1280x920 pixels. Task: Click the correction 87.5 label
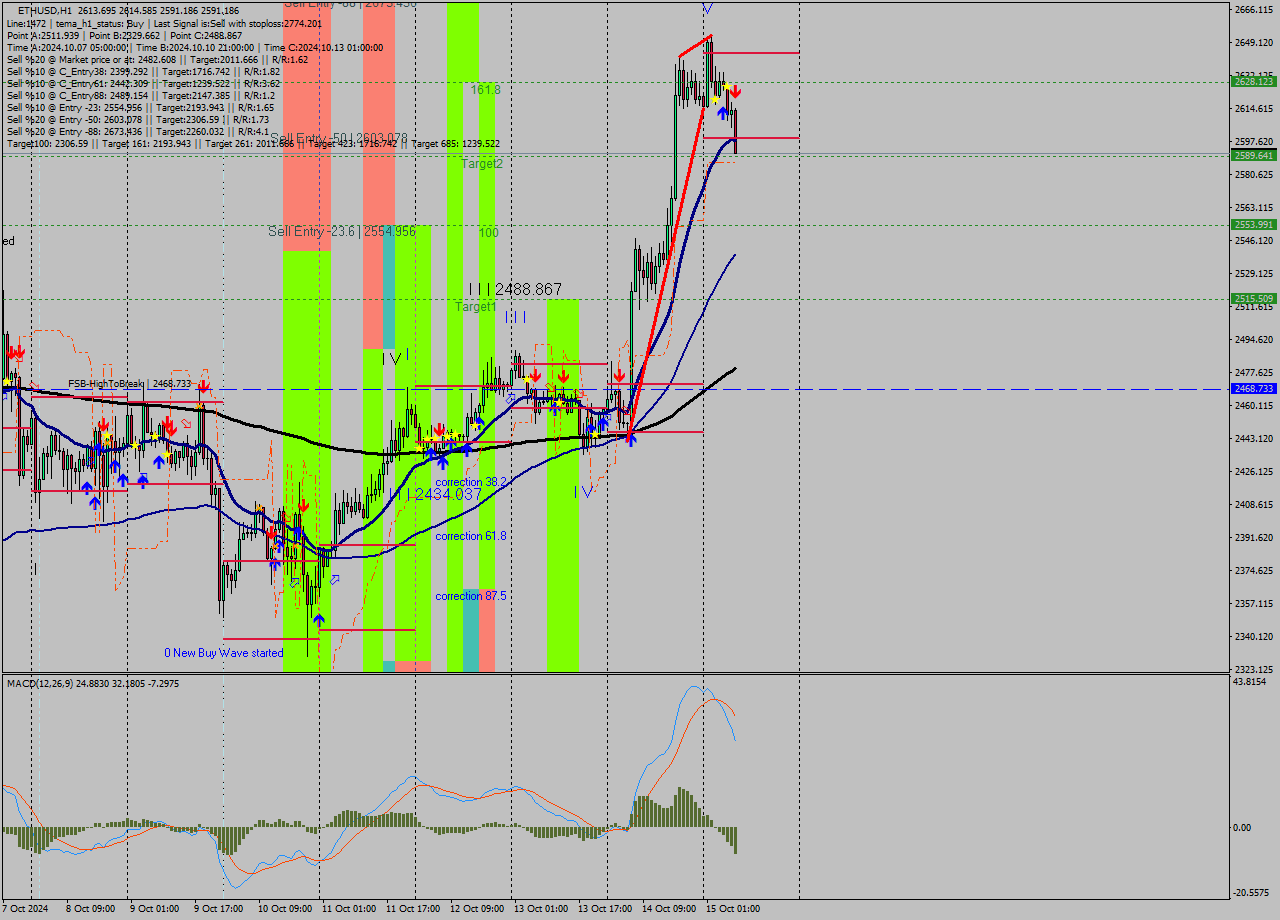tap(471, 596)
